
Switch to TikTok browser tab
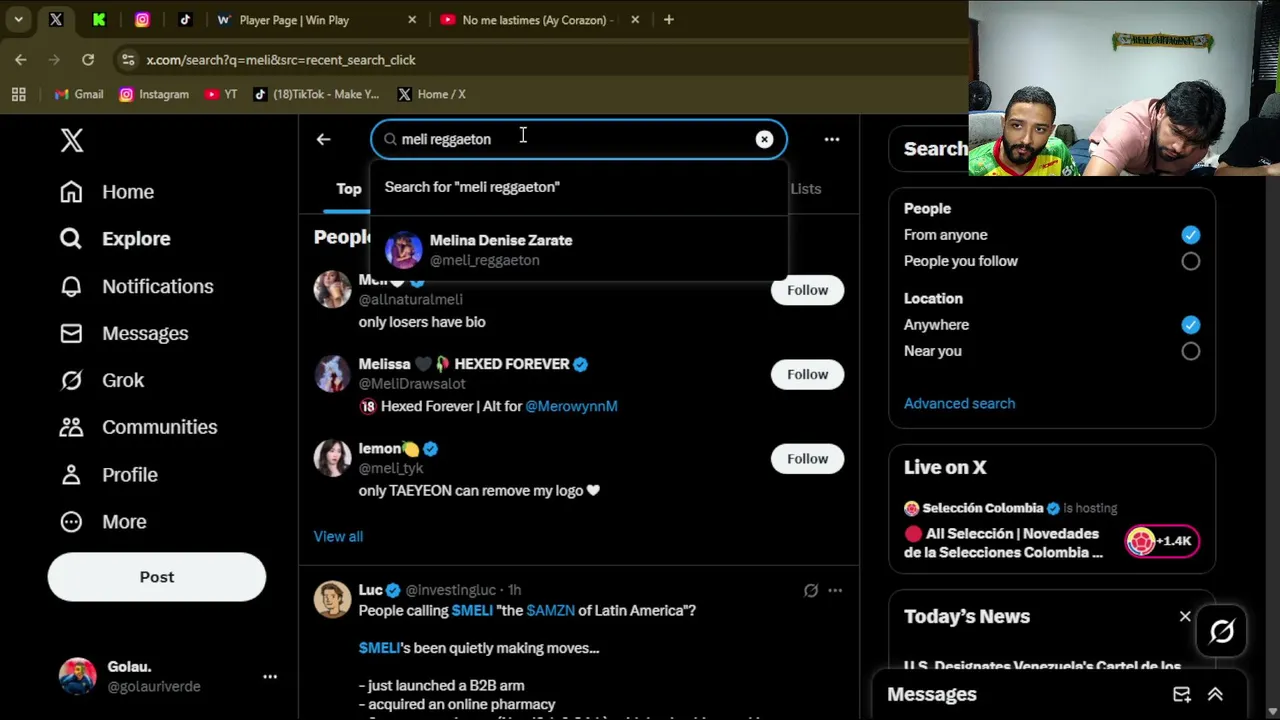185,19
